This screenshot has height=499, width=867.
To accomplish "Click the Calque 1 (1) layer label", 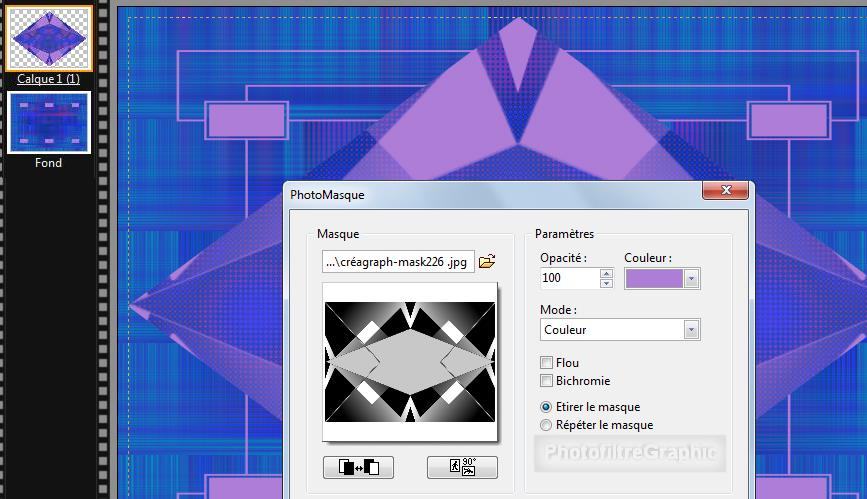I will click(x=49, y=79).
